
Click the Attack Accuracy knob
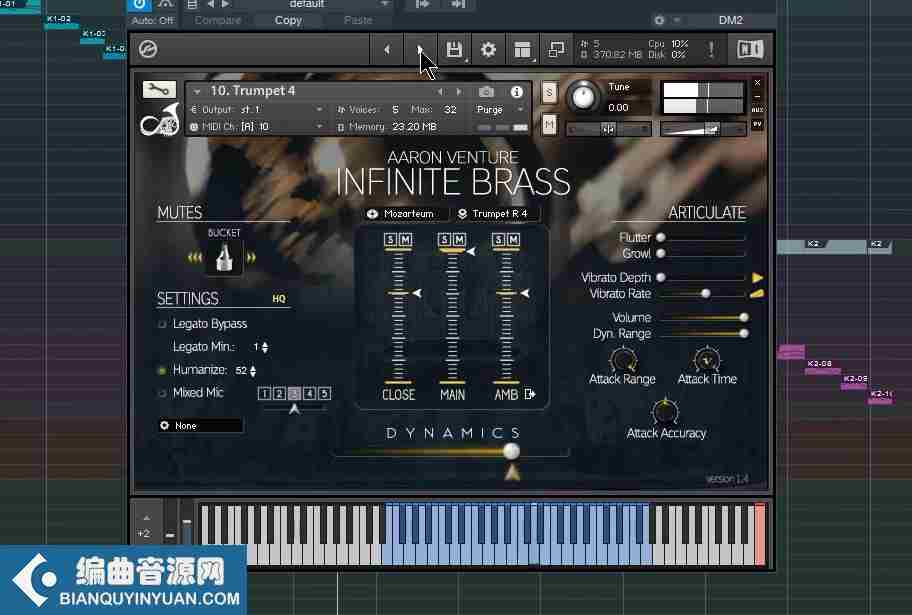(x=665, y=412)
